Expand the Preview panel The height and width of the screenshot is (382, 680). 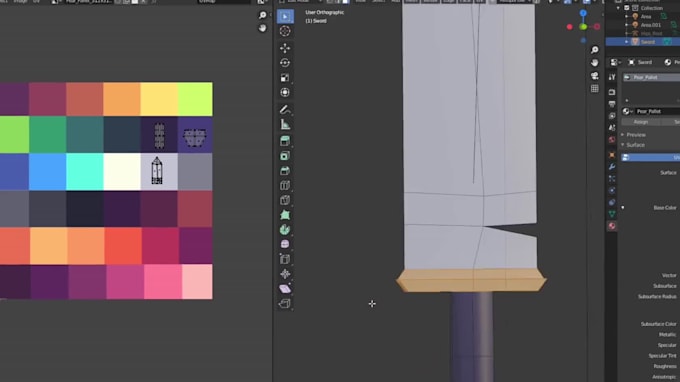(623, 135)
